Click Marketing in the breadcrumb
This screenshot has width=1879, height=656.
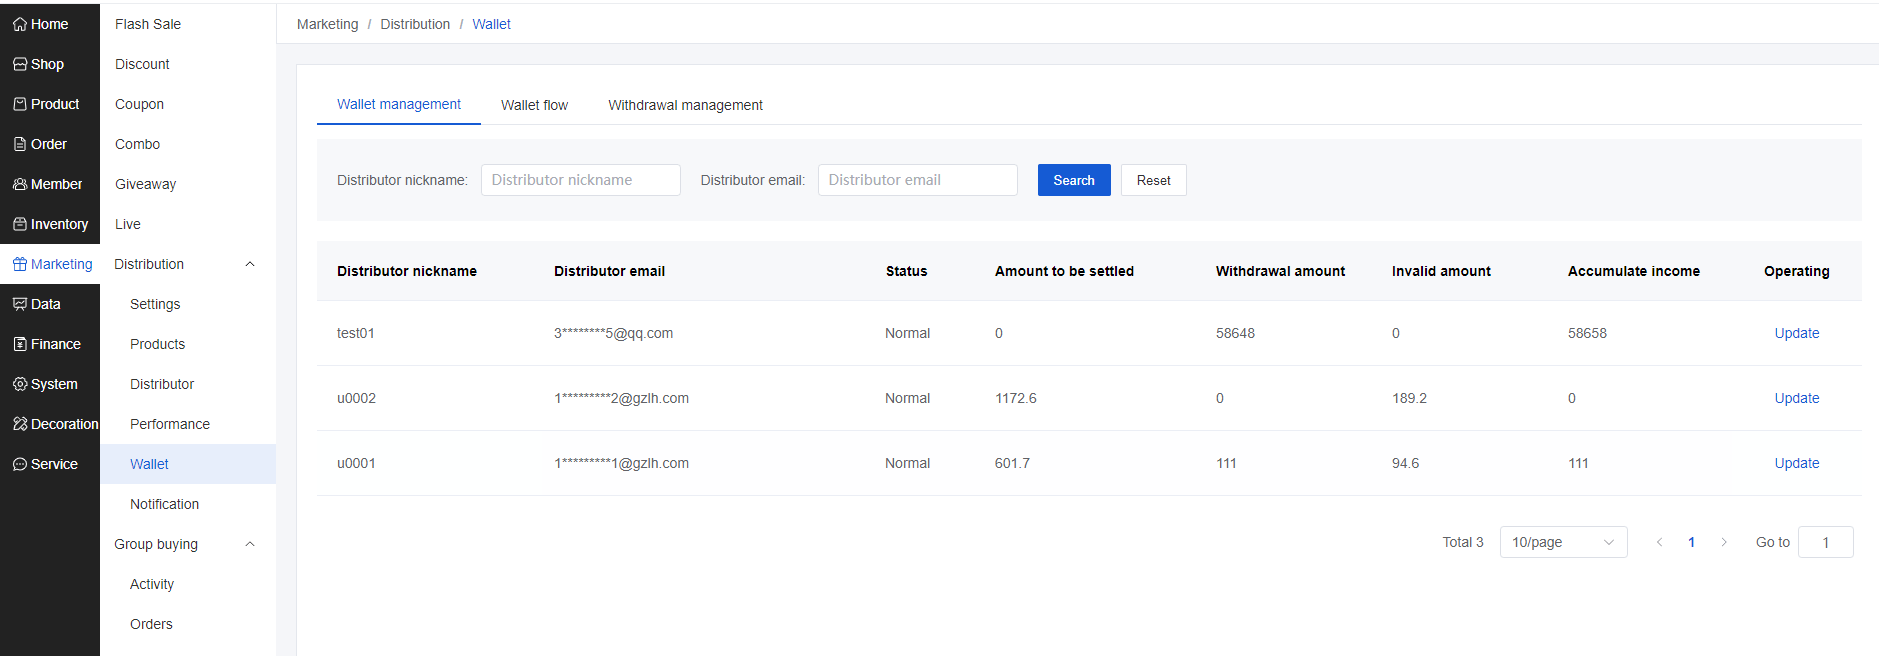327,24
